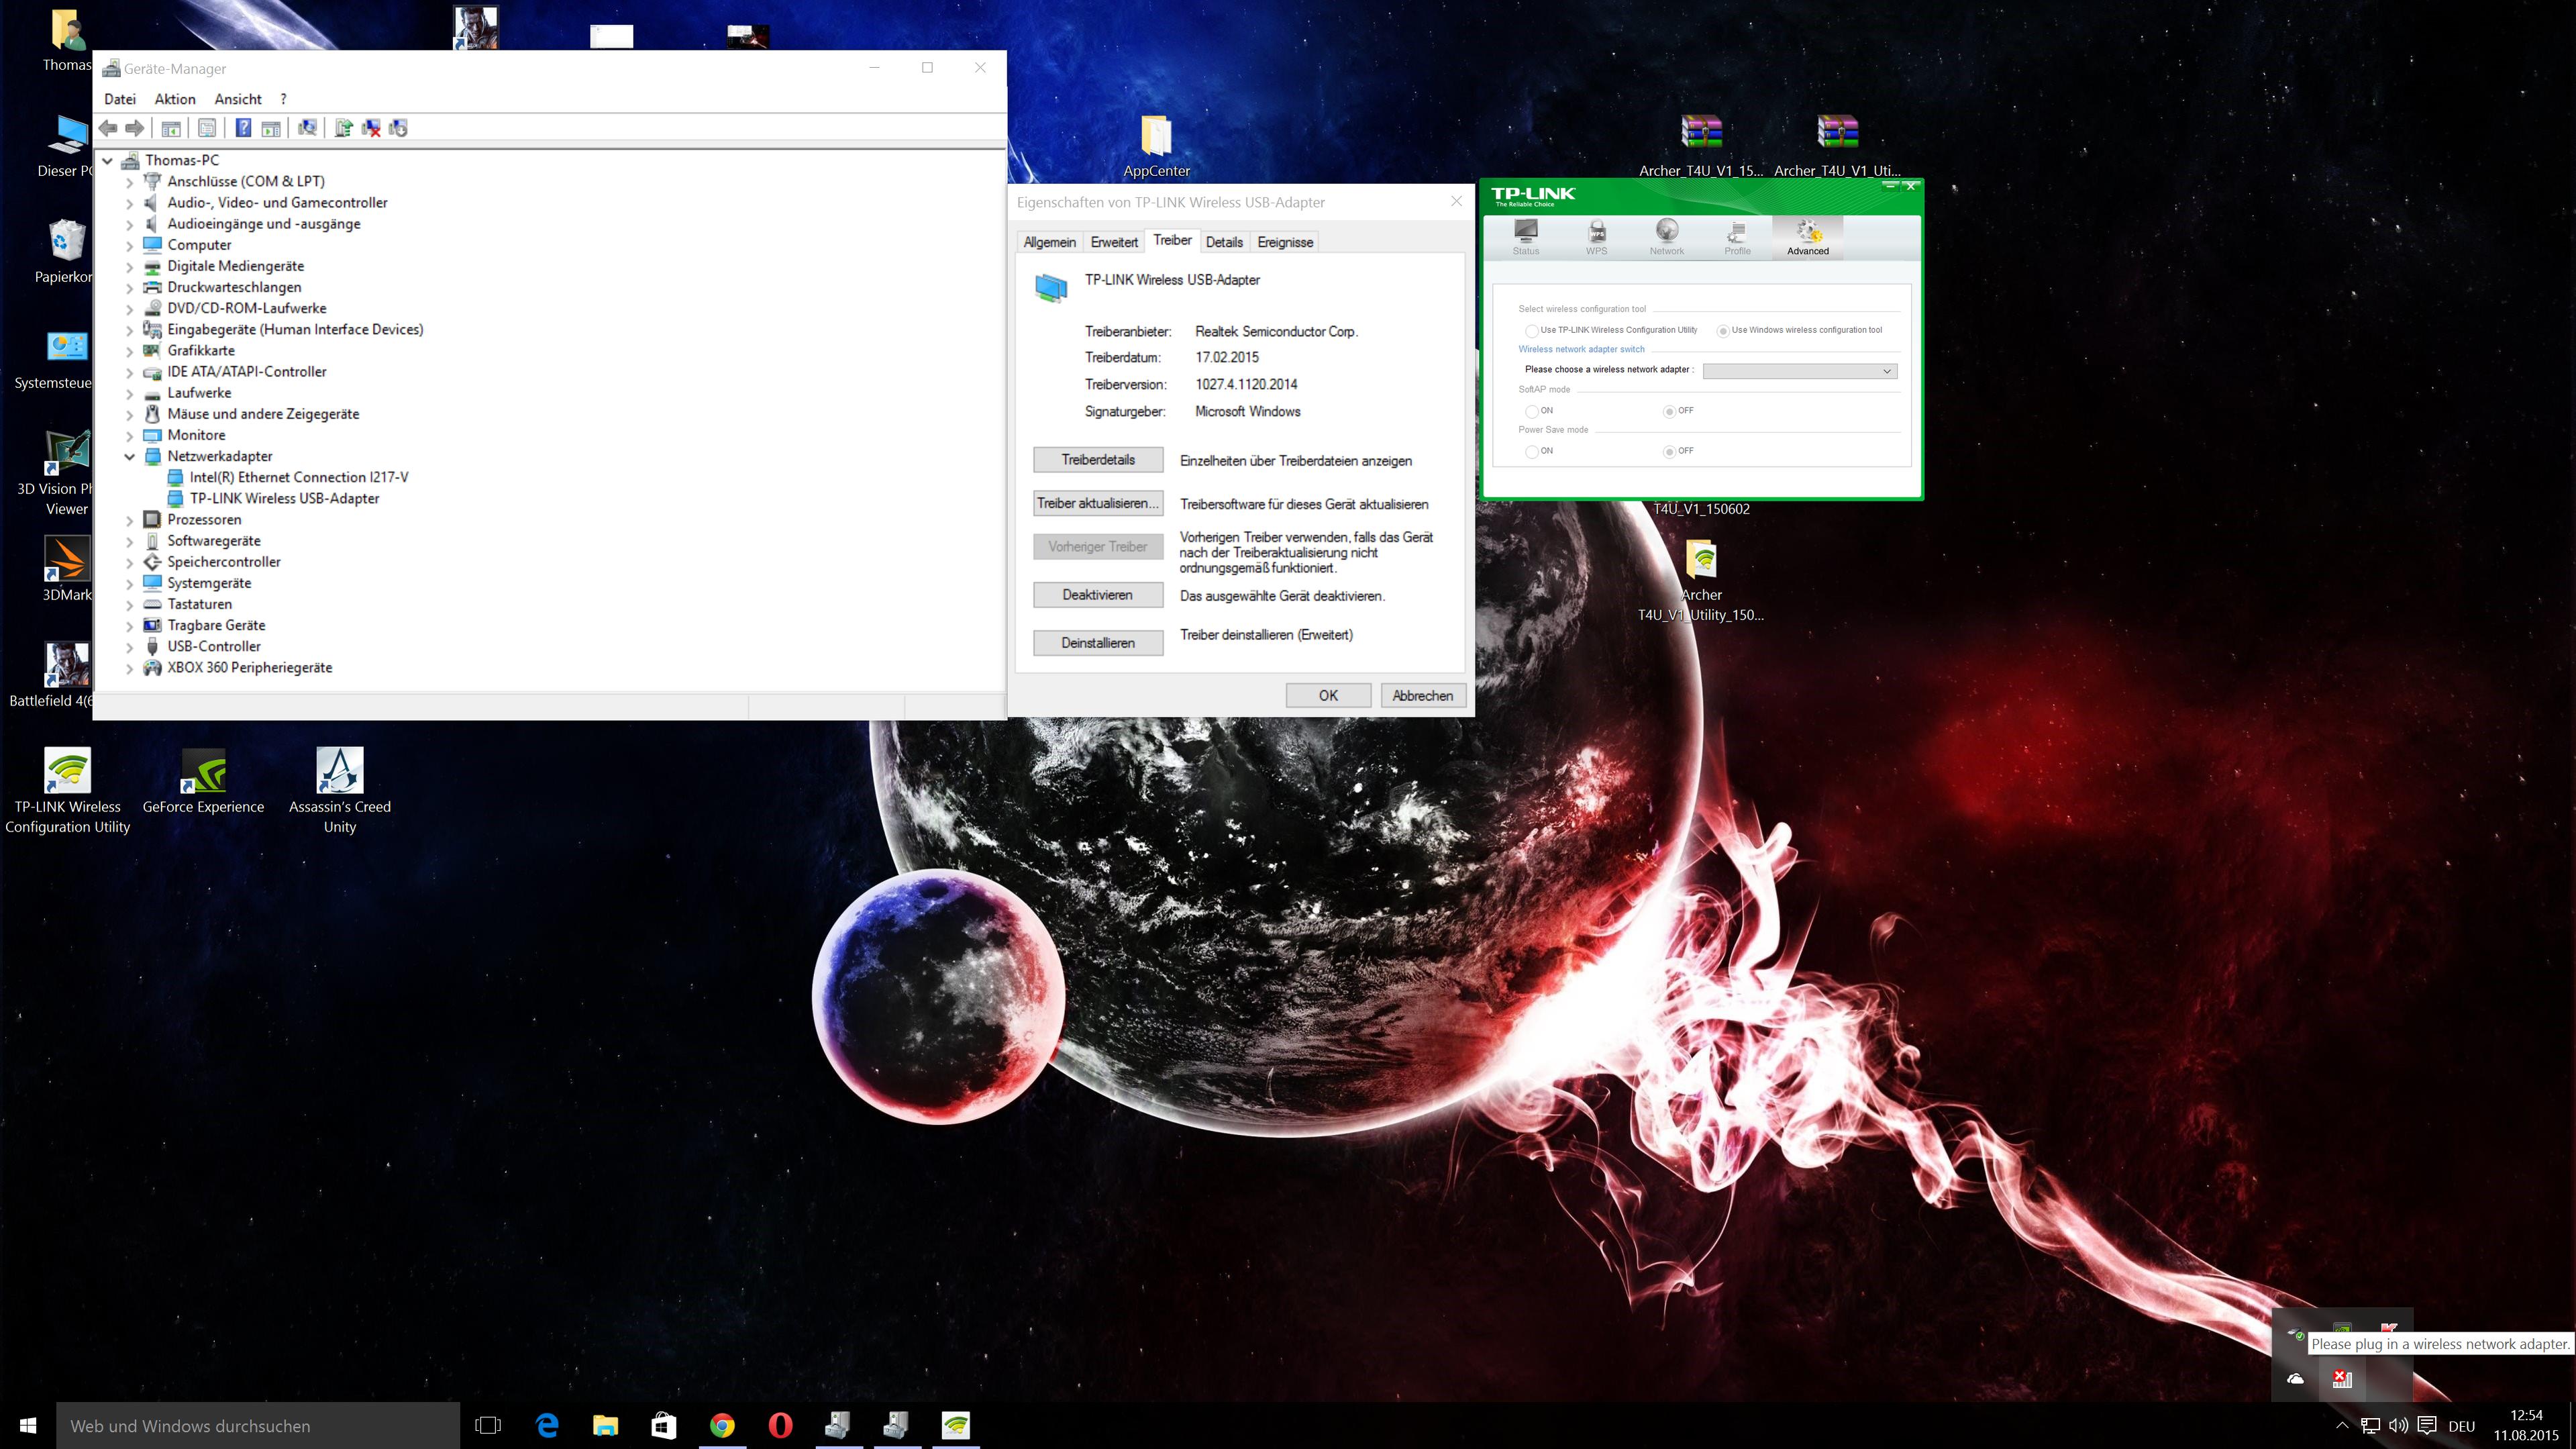
Task: Open the wireless network adapter dropdown
Action: (1799, 371)
